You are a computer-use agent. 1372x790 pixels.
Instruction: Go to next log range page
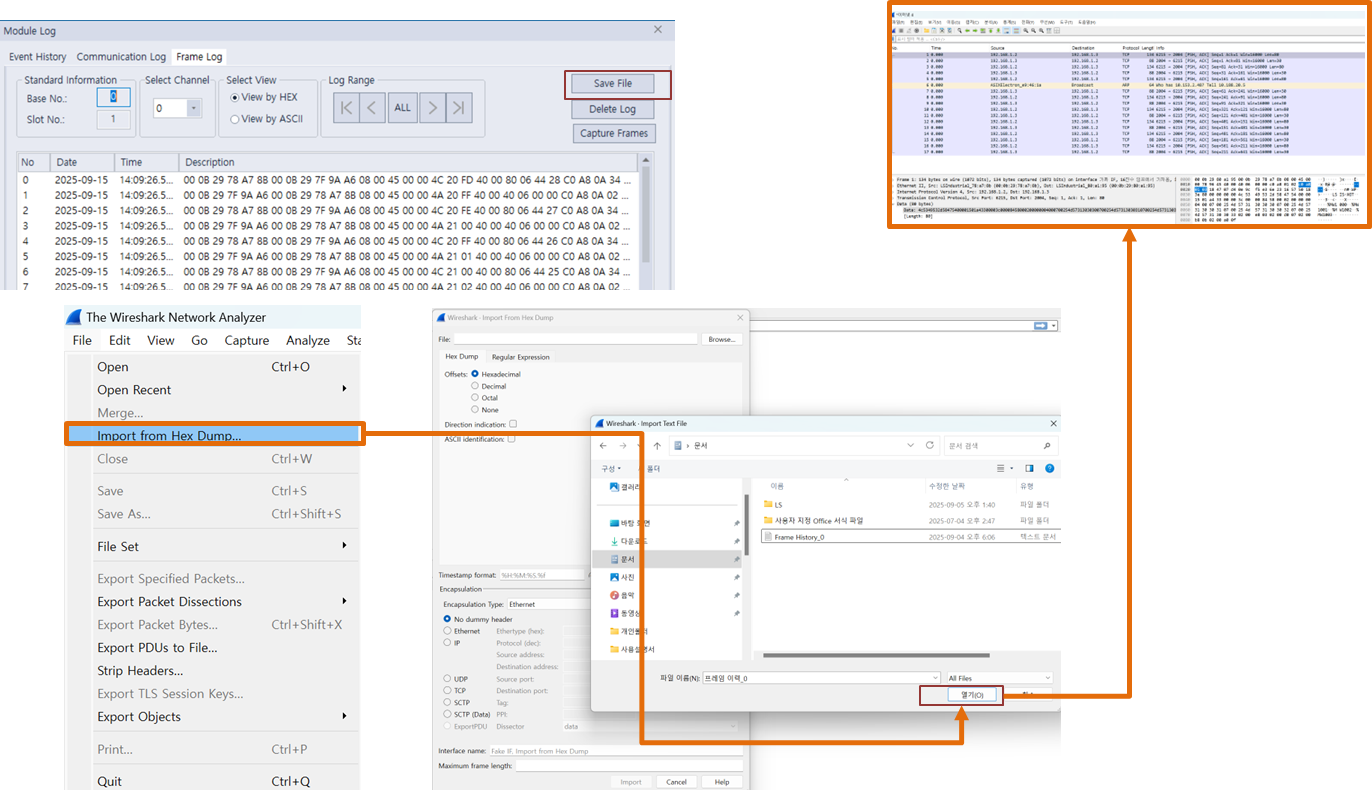click(432, 108)
